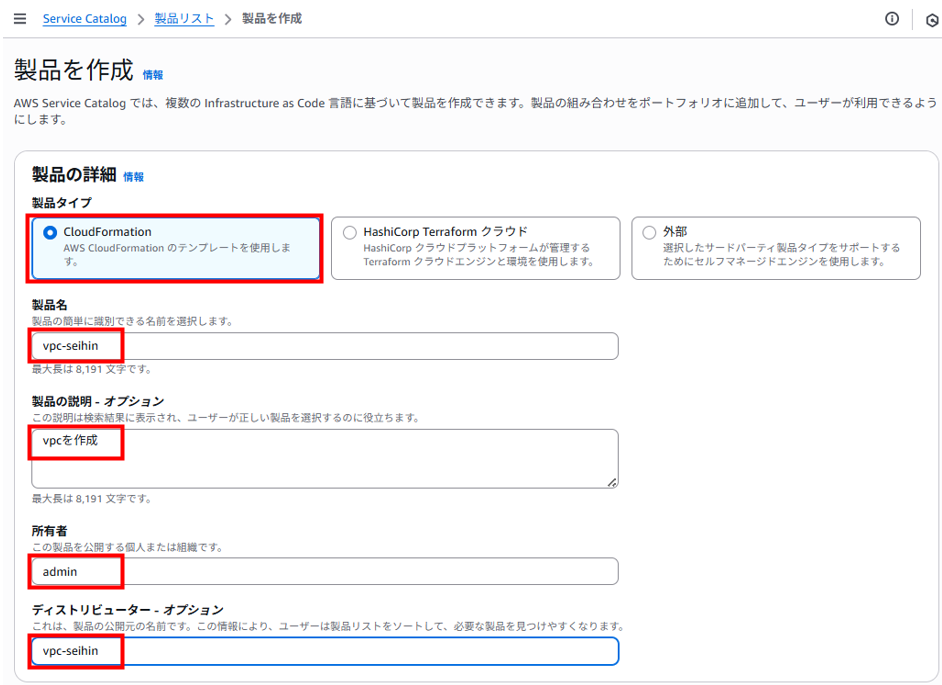Click the 製品を作成 breadcrumb text
Image resolution: width=942 pixels, height=685 pixels.
pos(272,19)
